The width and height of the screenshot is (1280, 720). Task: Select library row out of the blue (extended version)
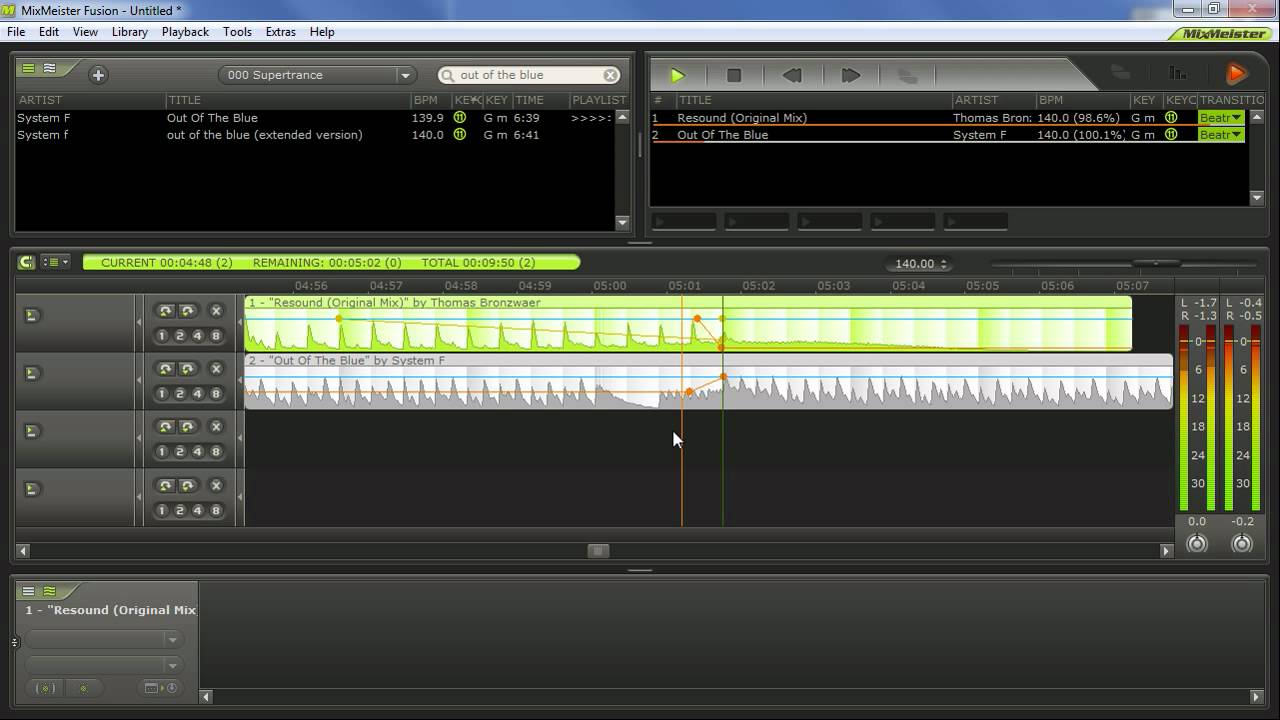click(x=315, y=135)
